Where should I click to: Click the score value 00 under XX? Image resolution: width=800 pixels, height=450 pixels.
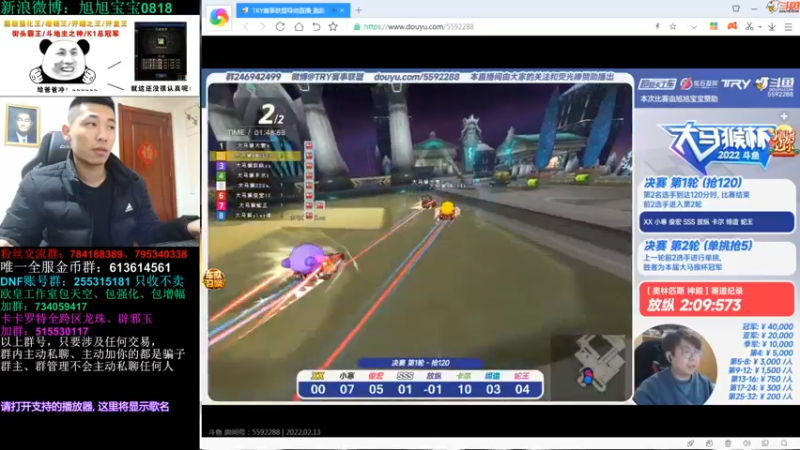click(x=318, y=389)
